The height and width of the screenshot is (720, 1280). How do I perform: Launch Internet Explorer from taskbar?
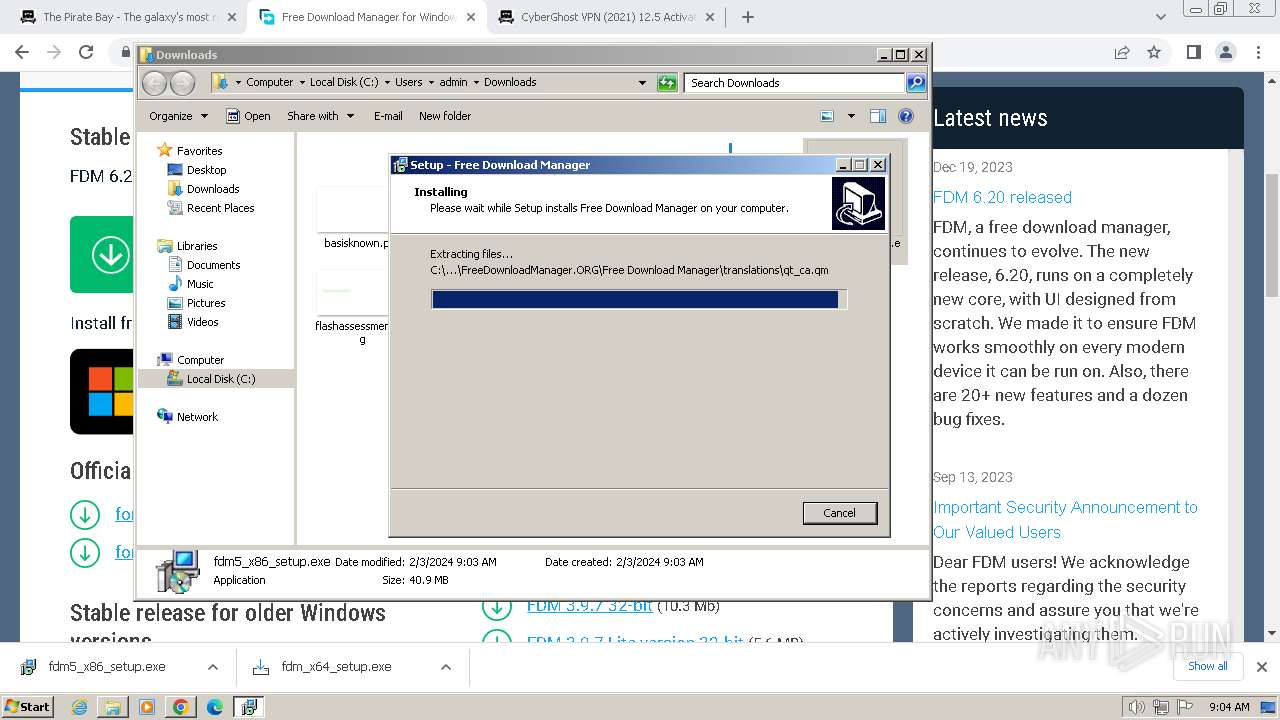click(80, 707)
